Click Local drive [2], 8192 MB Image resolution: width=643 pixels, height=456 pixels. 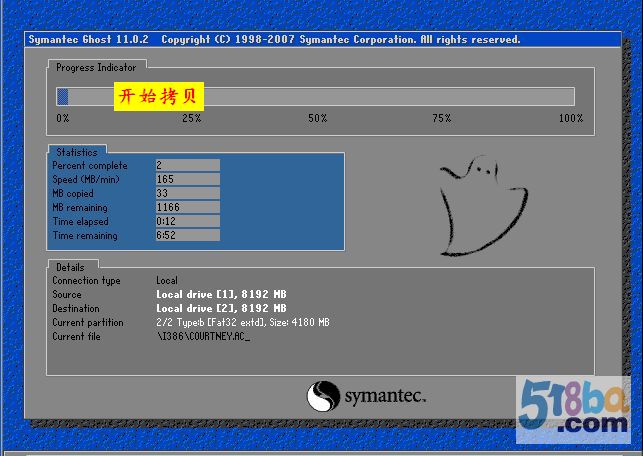click(221, 308)
